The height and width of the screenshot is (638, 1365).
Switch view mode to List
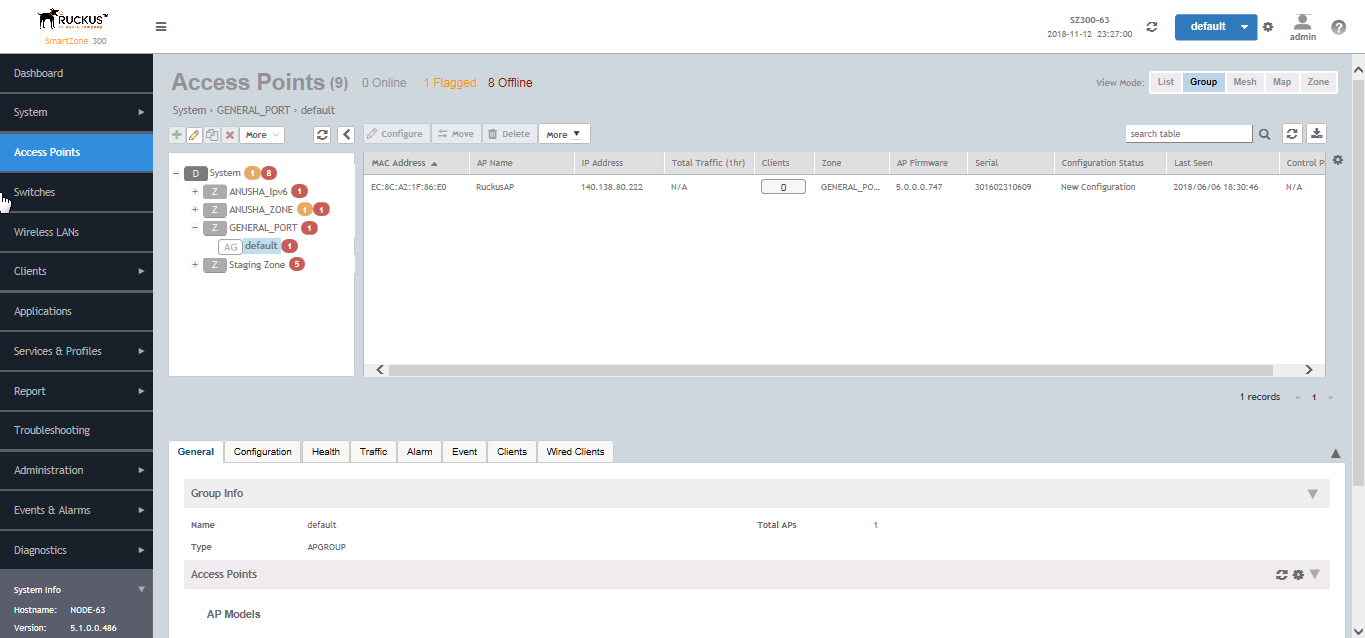click(1165, 82)
